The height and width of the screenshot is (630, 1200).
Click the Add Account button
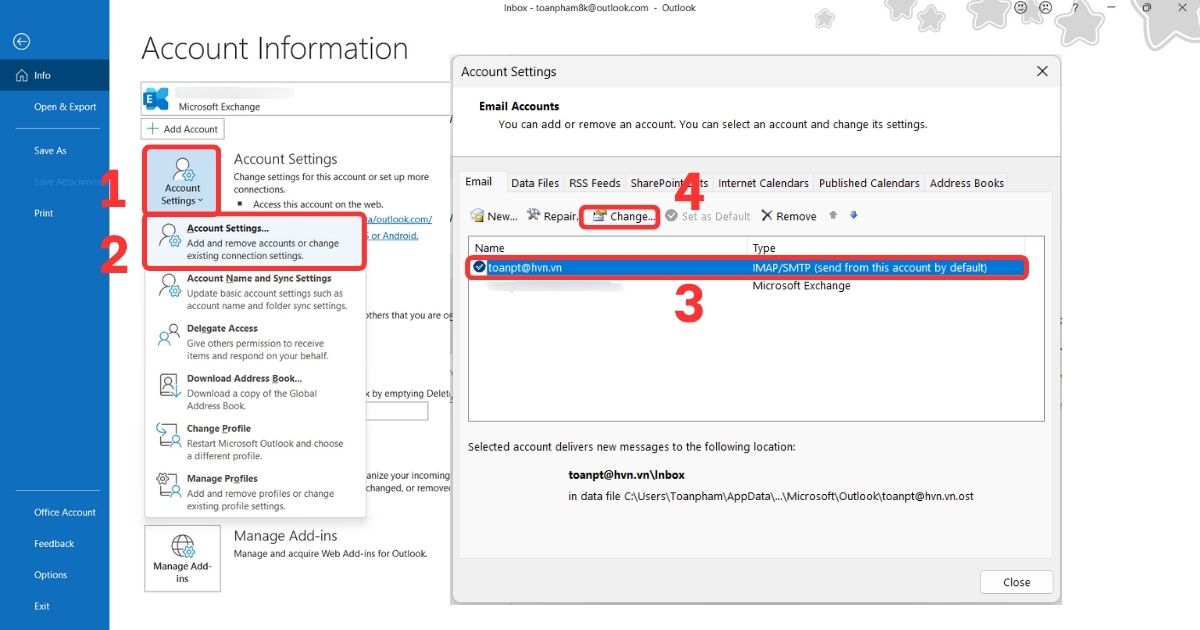pos(182,128)
